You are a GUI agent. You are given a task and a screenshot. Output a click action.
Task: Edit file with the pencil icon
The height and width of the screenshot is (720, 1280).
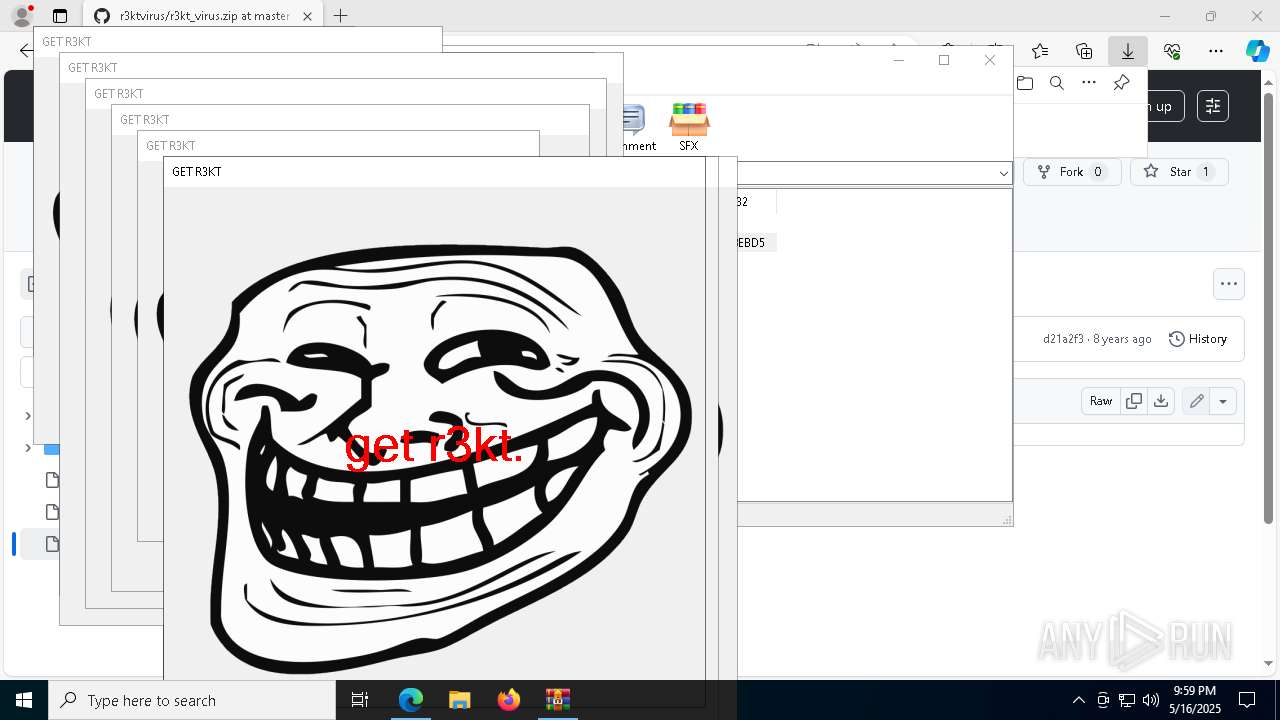1196,401
